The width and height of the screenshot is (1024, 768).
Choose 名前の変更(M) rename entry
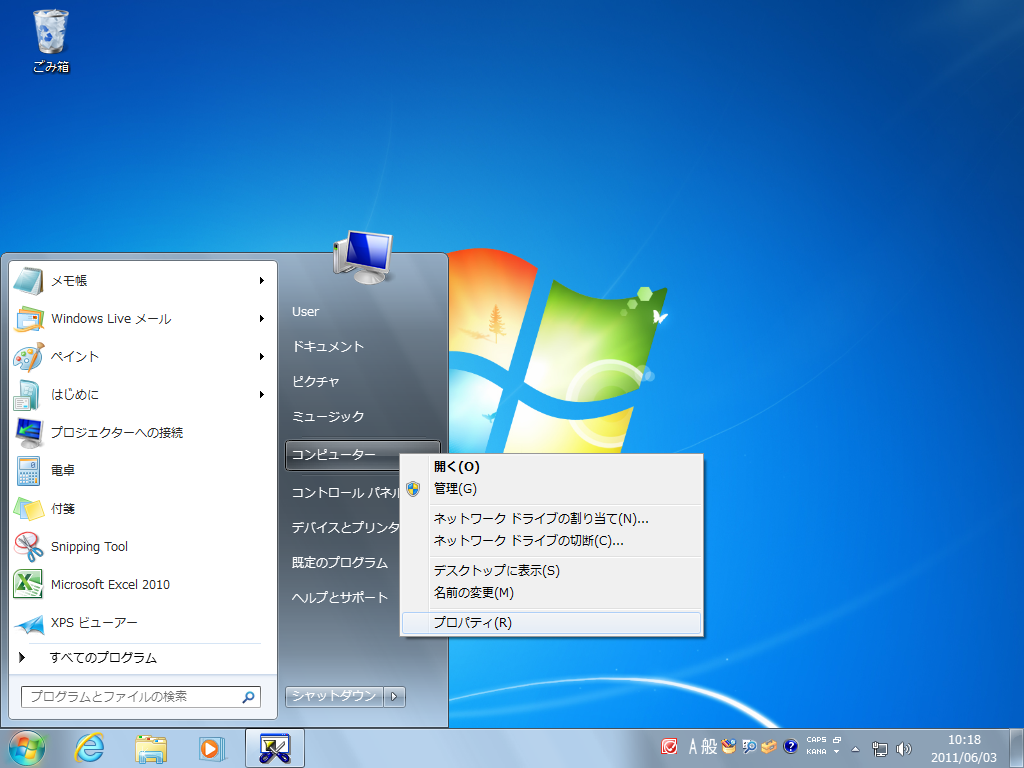tap(552, 593)
